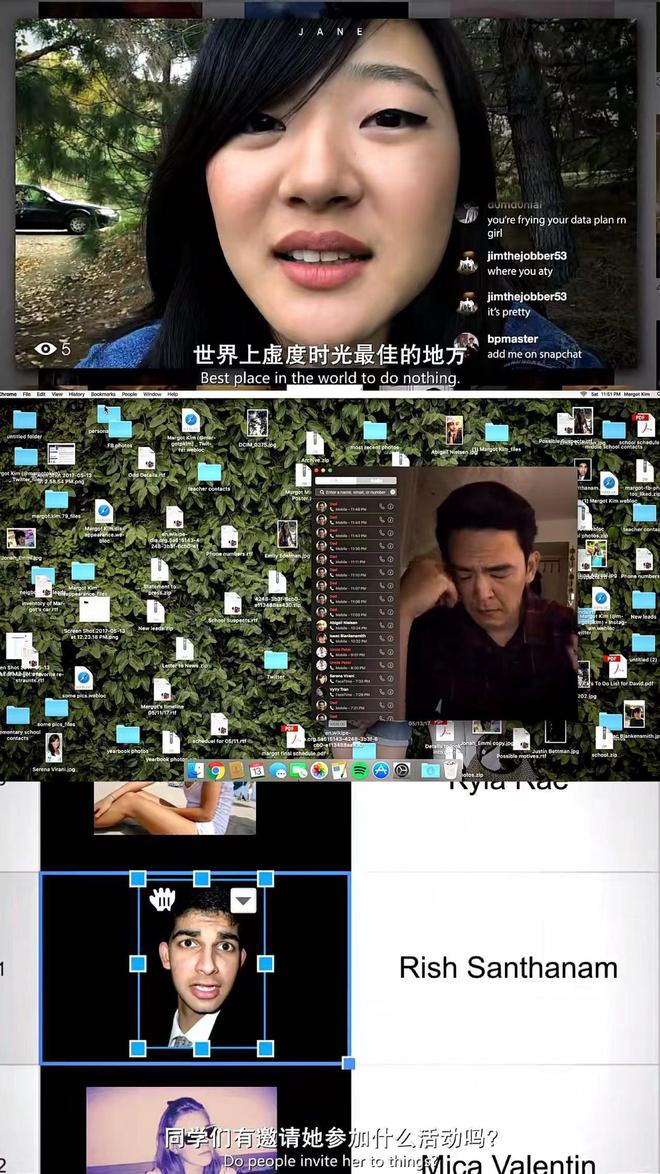The width and height of the screenshot is (660, 1174).
Task: Open Spotify from the dock
Action: click(360, 770)
